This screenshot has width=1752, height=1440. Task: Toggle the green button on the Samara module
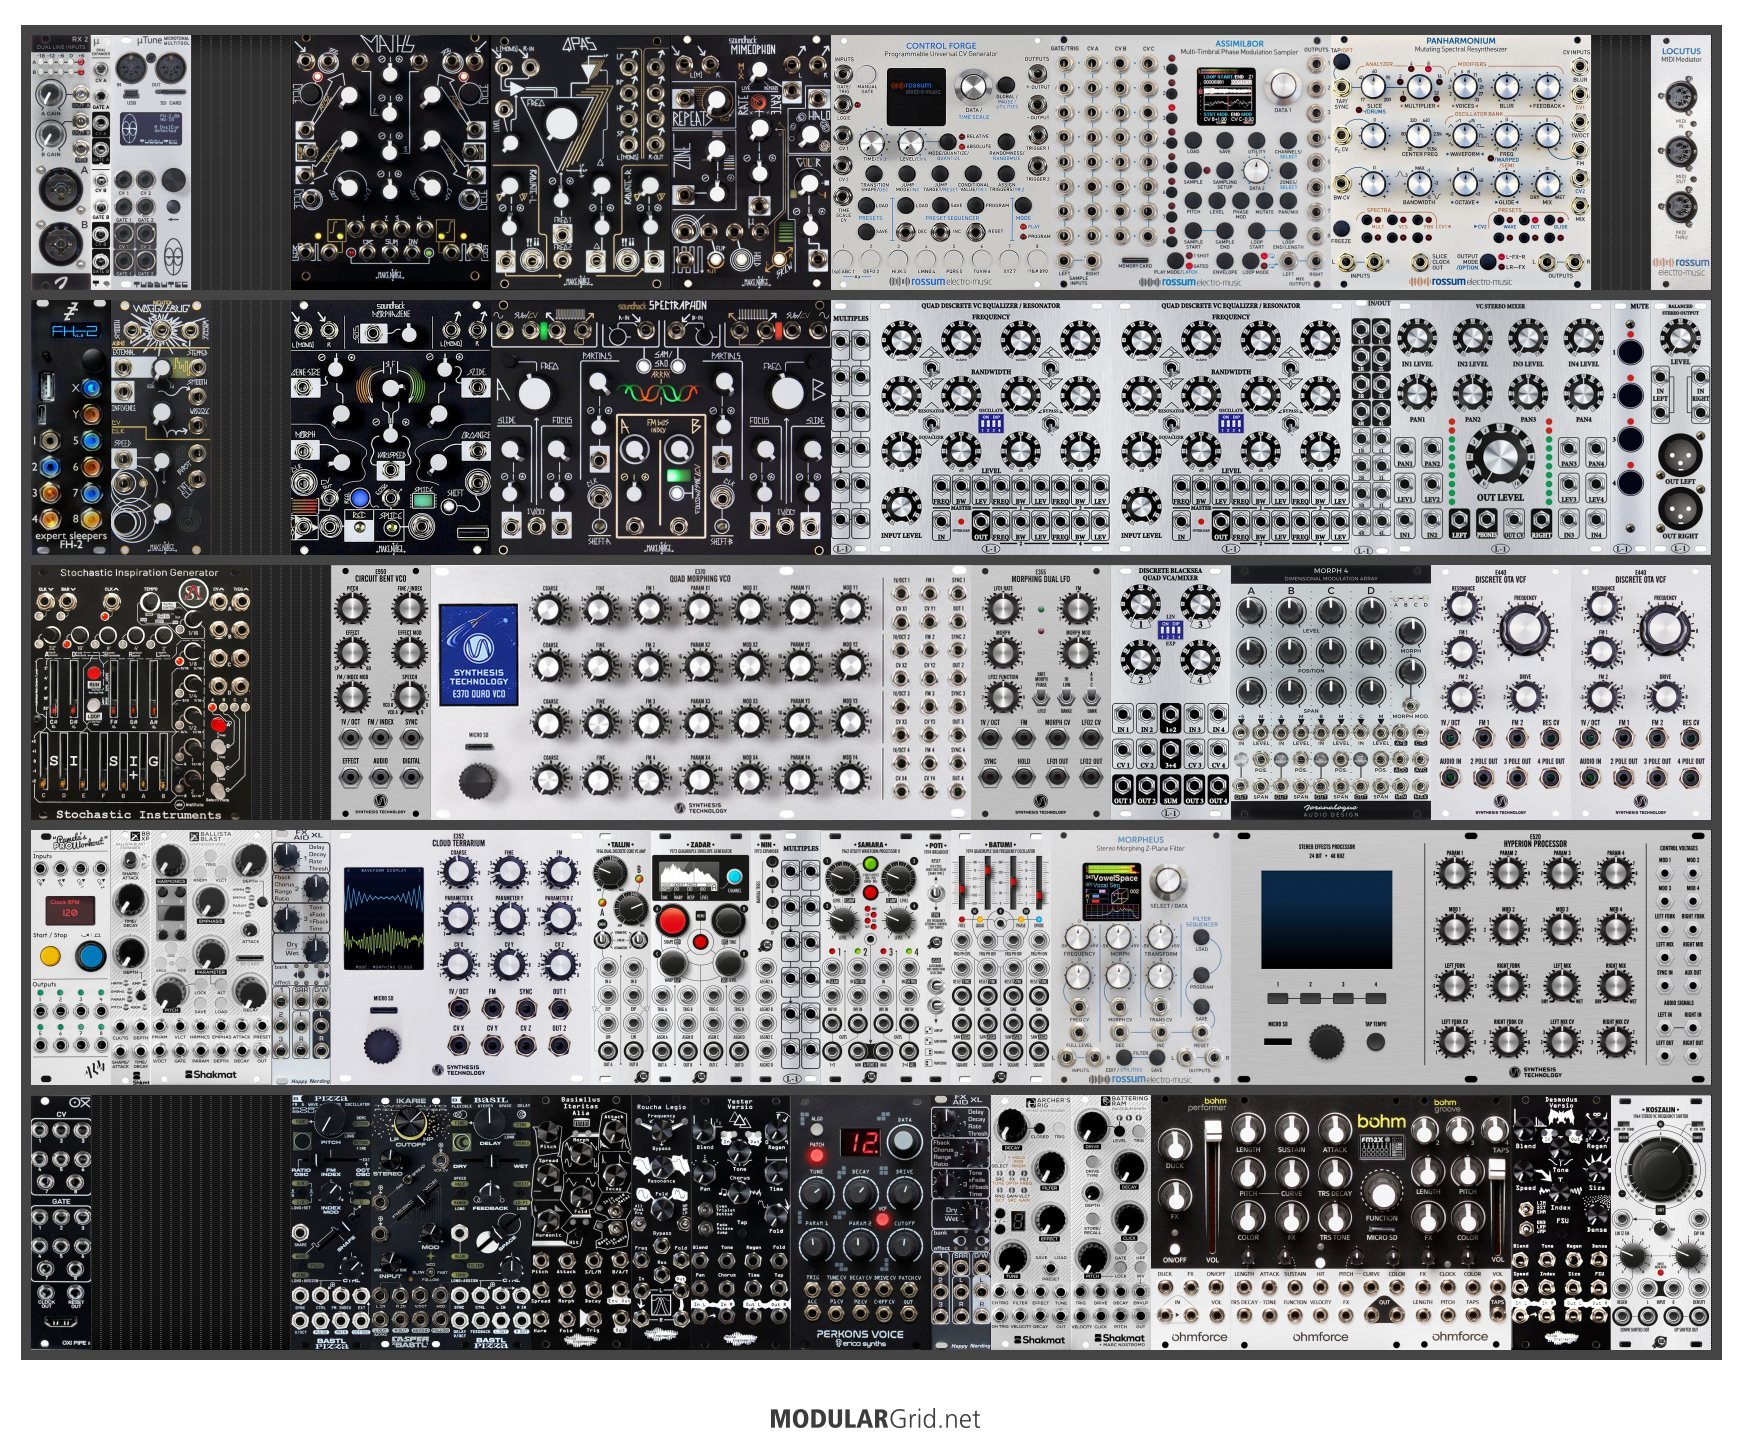870,863
